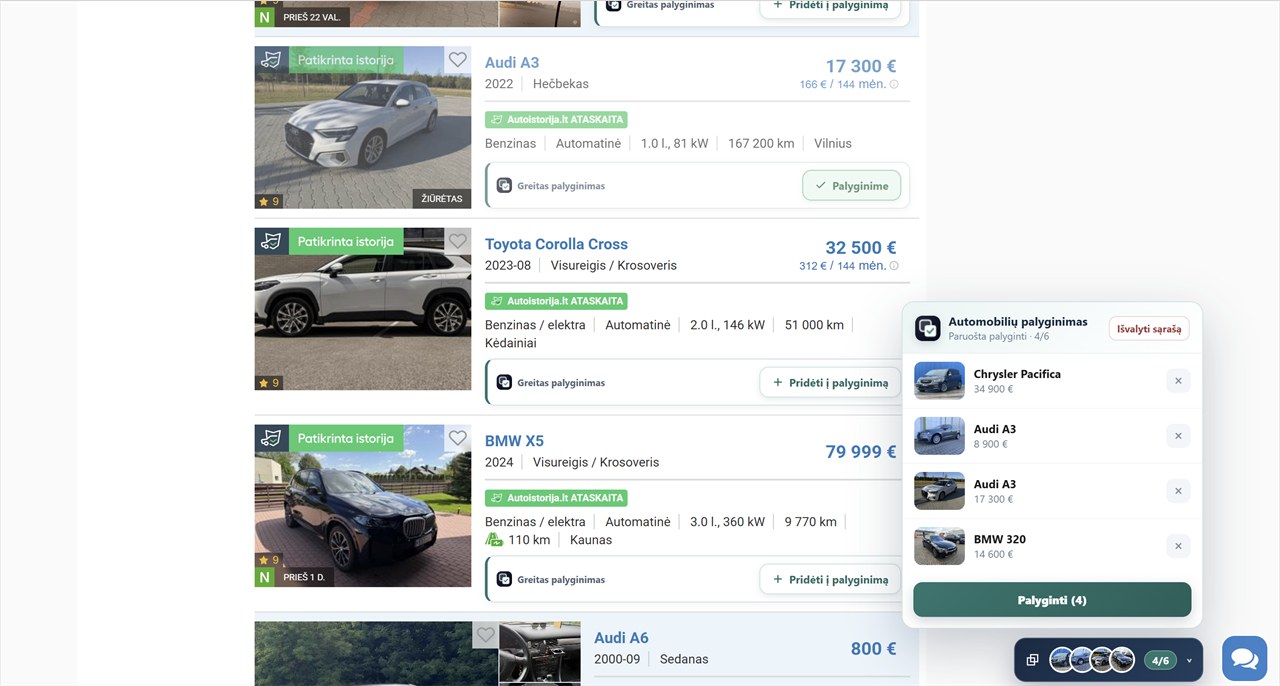1280x686 pixels.
Task: Click the 4/6 counter badge in dock
Action: (x=1160, y=661)
